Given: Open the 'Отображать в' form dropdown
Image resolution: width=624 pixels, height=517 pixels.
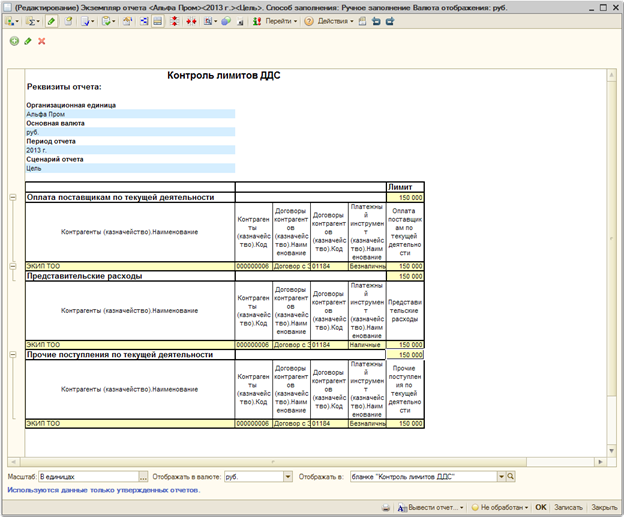Looking at the screenshot, I should [x=499, y=477].
